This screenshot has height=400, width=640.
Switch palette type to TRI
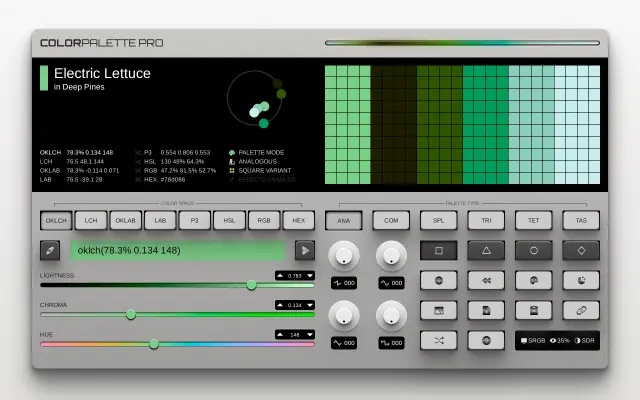pyautogui.click(x=486, y=220)
